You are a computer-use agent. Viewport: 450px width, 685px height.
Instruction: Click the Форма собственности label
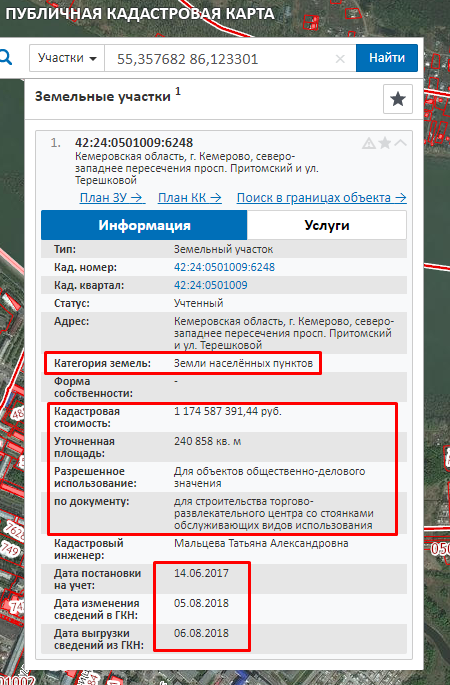click(x=93, y=387)
